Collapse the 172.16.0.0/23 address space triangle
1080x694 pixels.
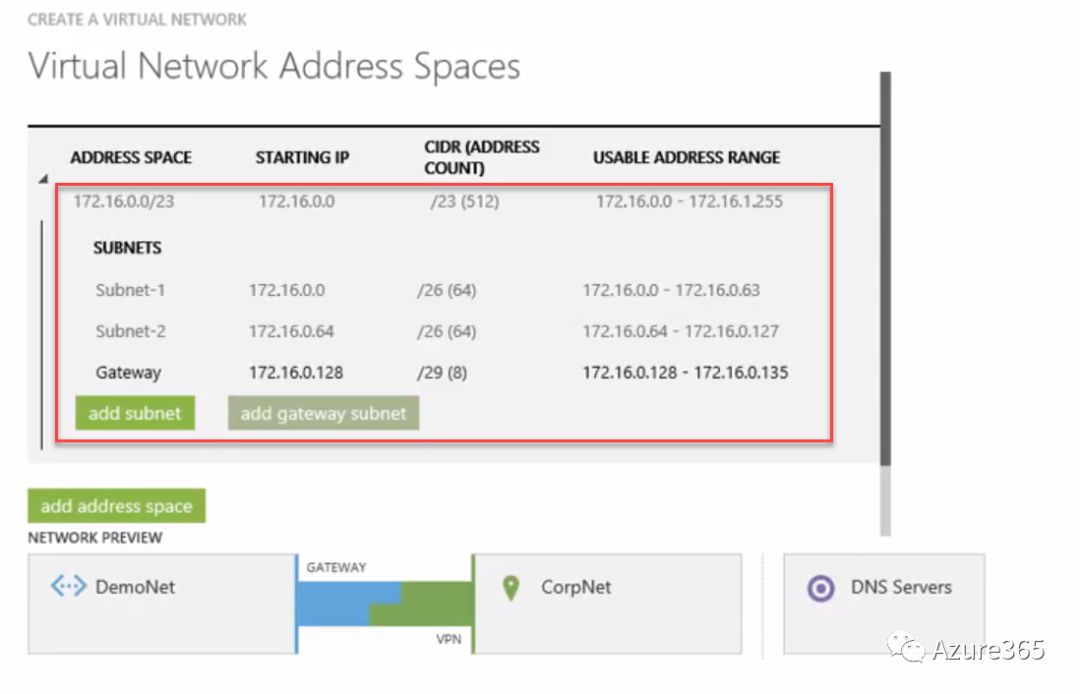point(43,180)
